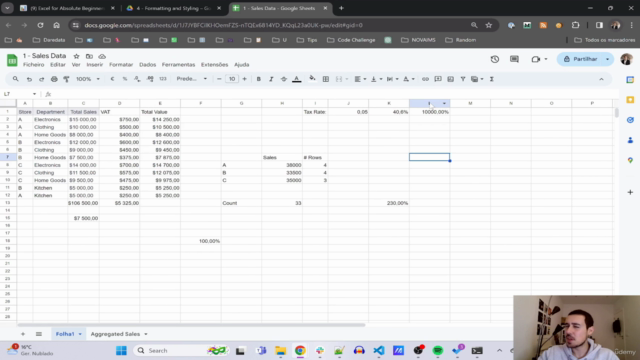
Task: Toggle bold formatting
Action: pyautogui.click(x=258, y=79)
